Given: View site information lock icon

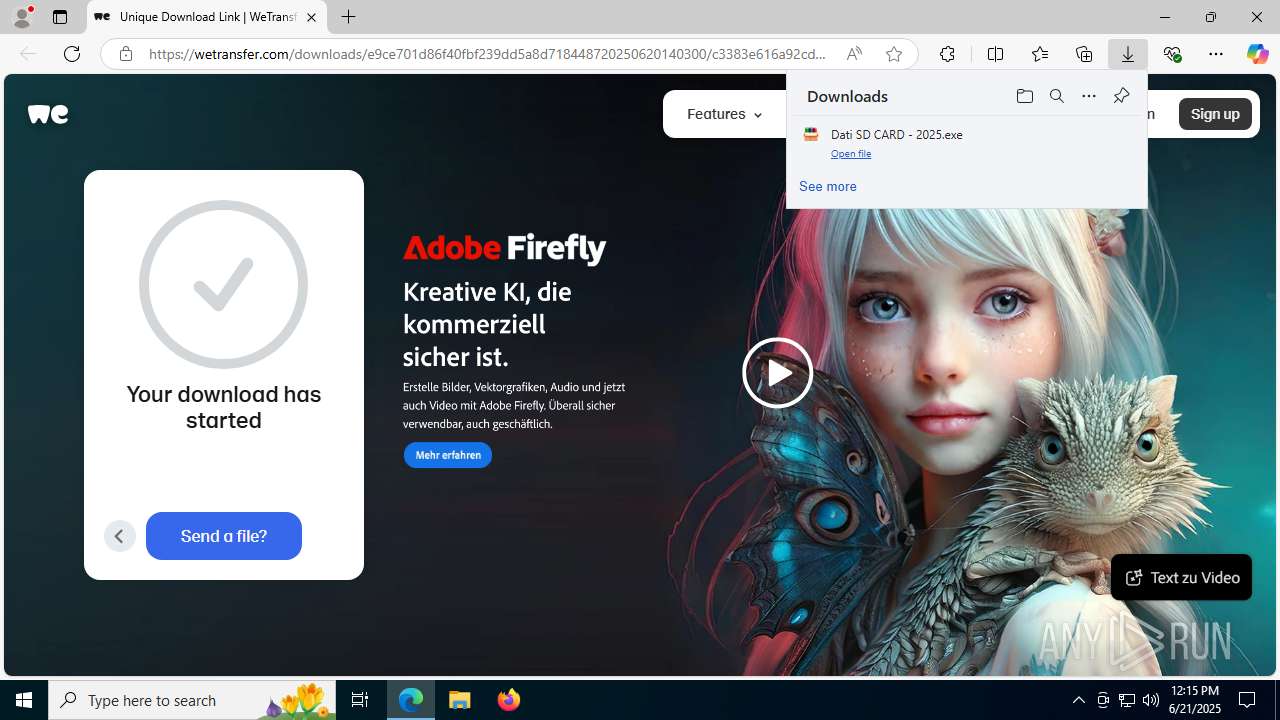Looking at the screenshot, I should coord(125,54).
